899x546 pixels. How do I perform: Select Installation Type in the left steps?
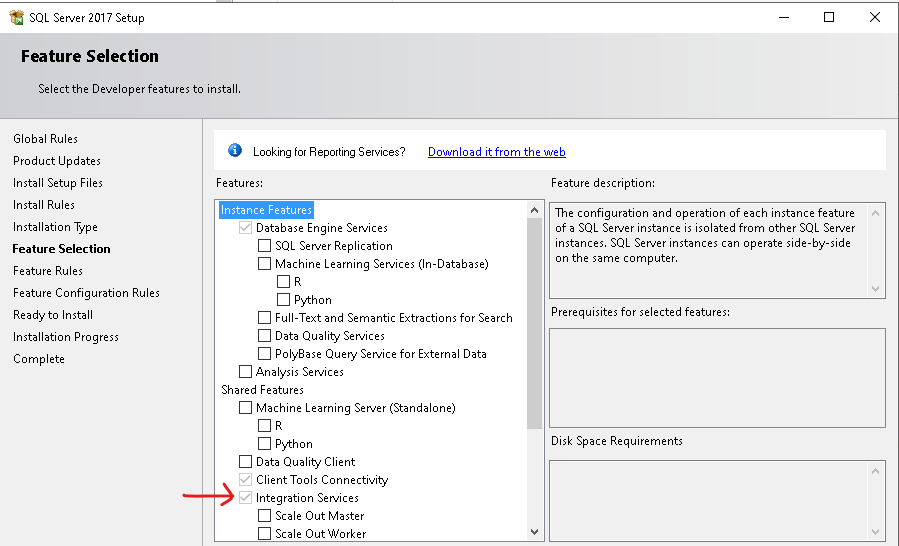coord(55,227)
